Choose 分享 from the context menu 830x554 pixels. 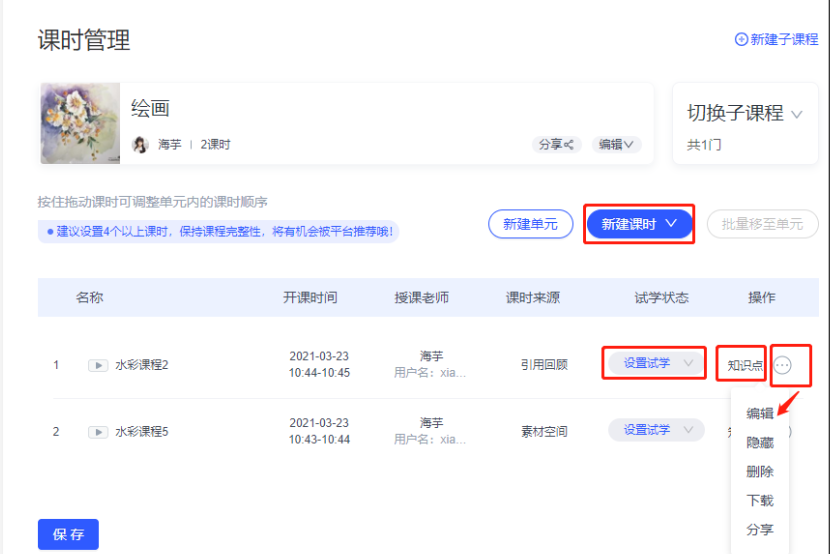coord(760,530)
